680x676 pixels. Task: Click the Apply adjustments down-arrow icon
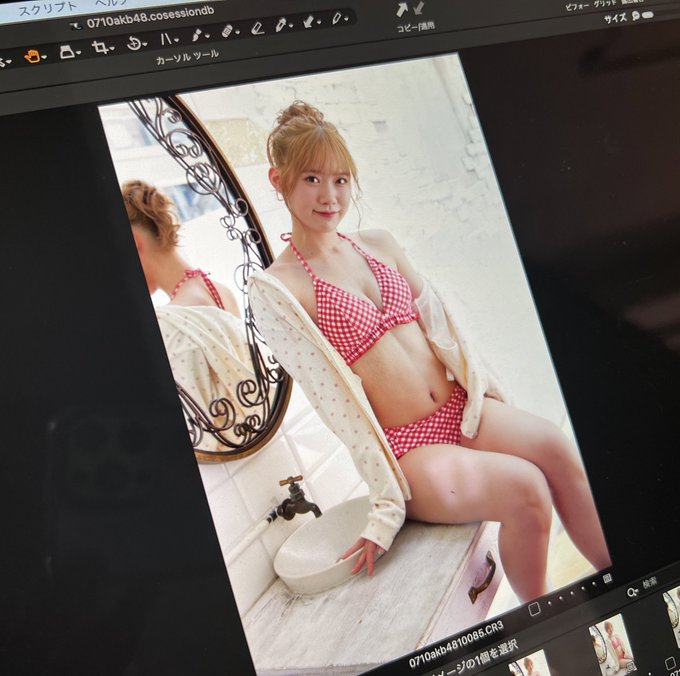[x=418, y=8]
